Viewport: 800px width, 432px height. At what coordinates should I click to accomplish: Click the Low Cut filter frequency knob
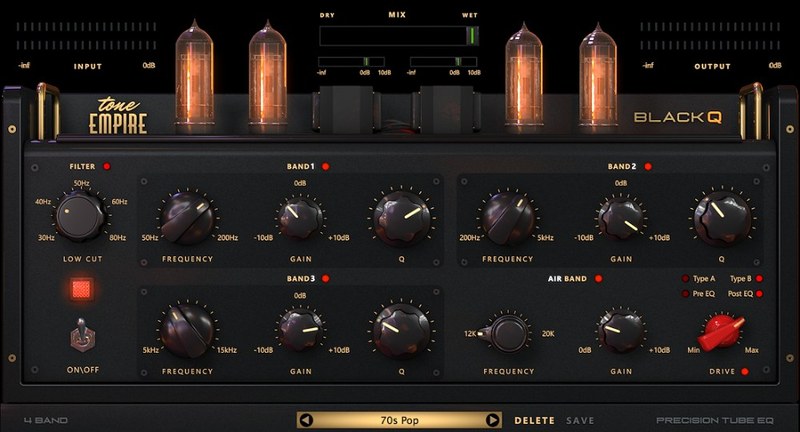click(x=80, y=216)
